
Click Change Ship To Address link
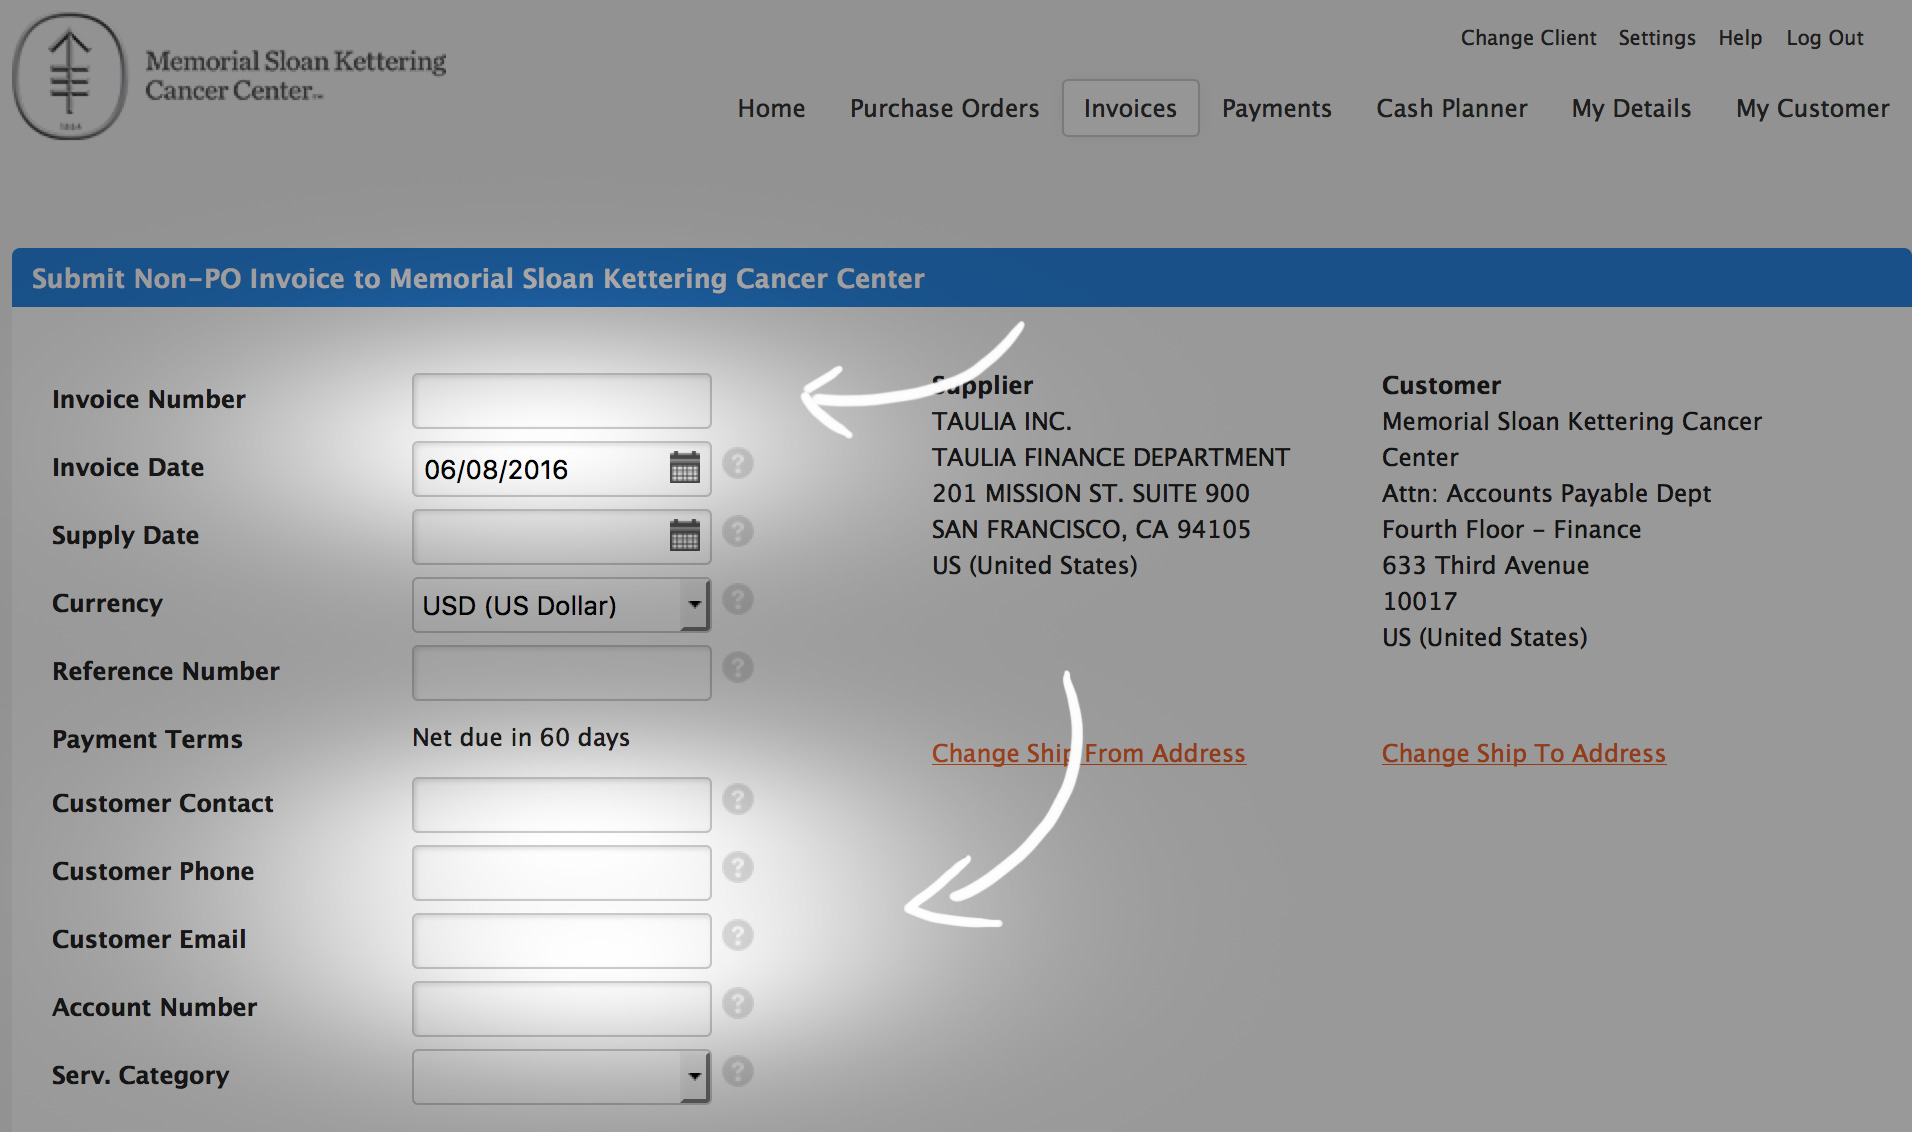click(1523, 753)
